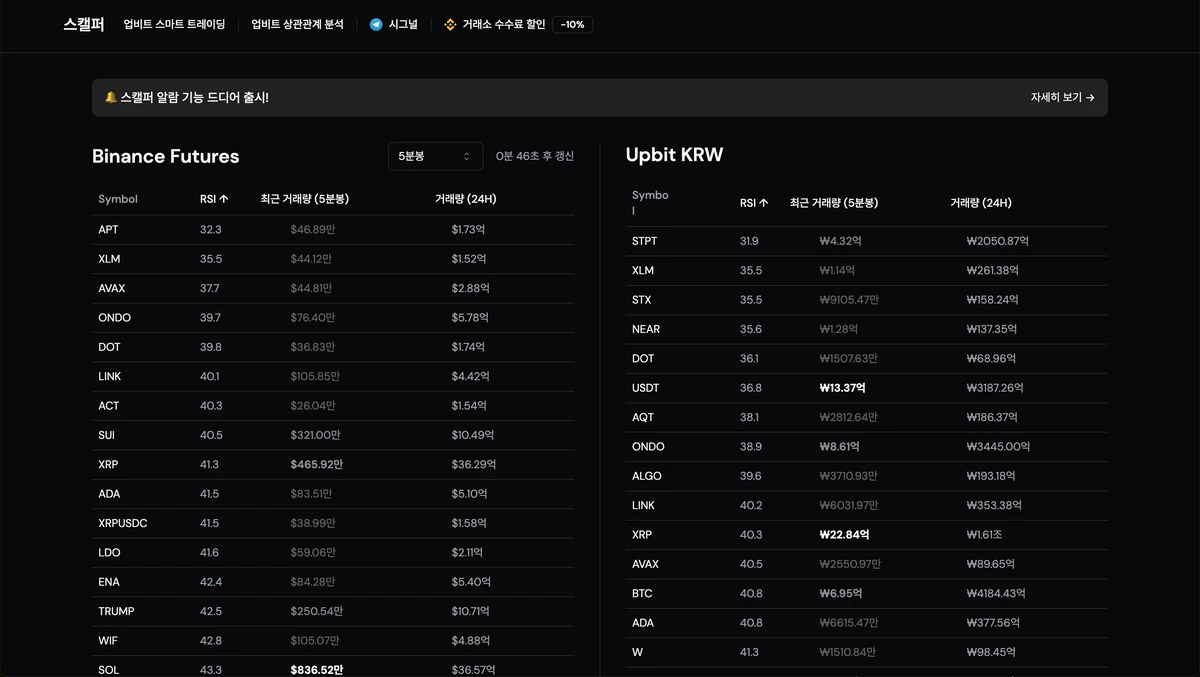
Task: Select APT row in Binance Futures
Action: pos(333,230)
